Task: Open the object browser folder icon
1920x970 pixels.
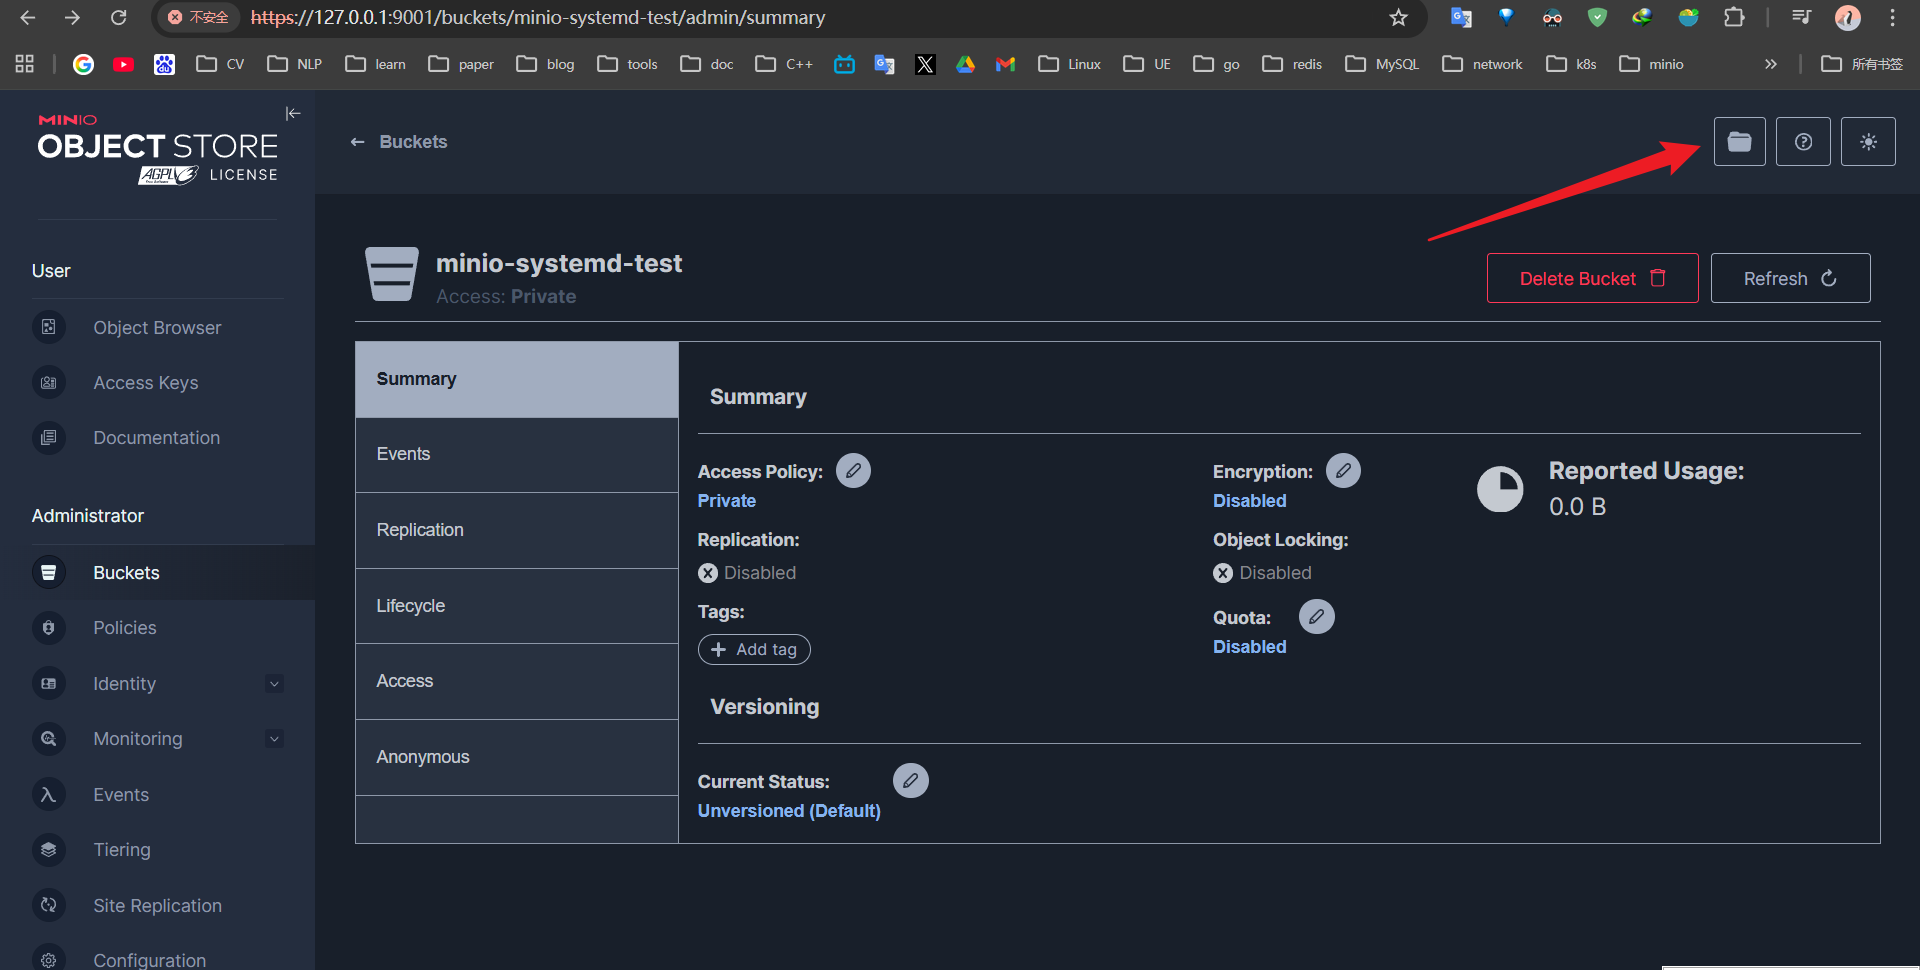Action: [1739, 142]
